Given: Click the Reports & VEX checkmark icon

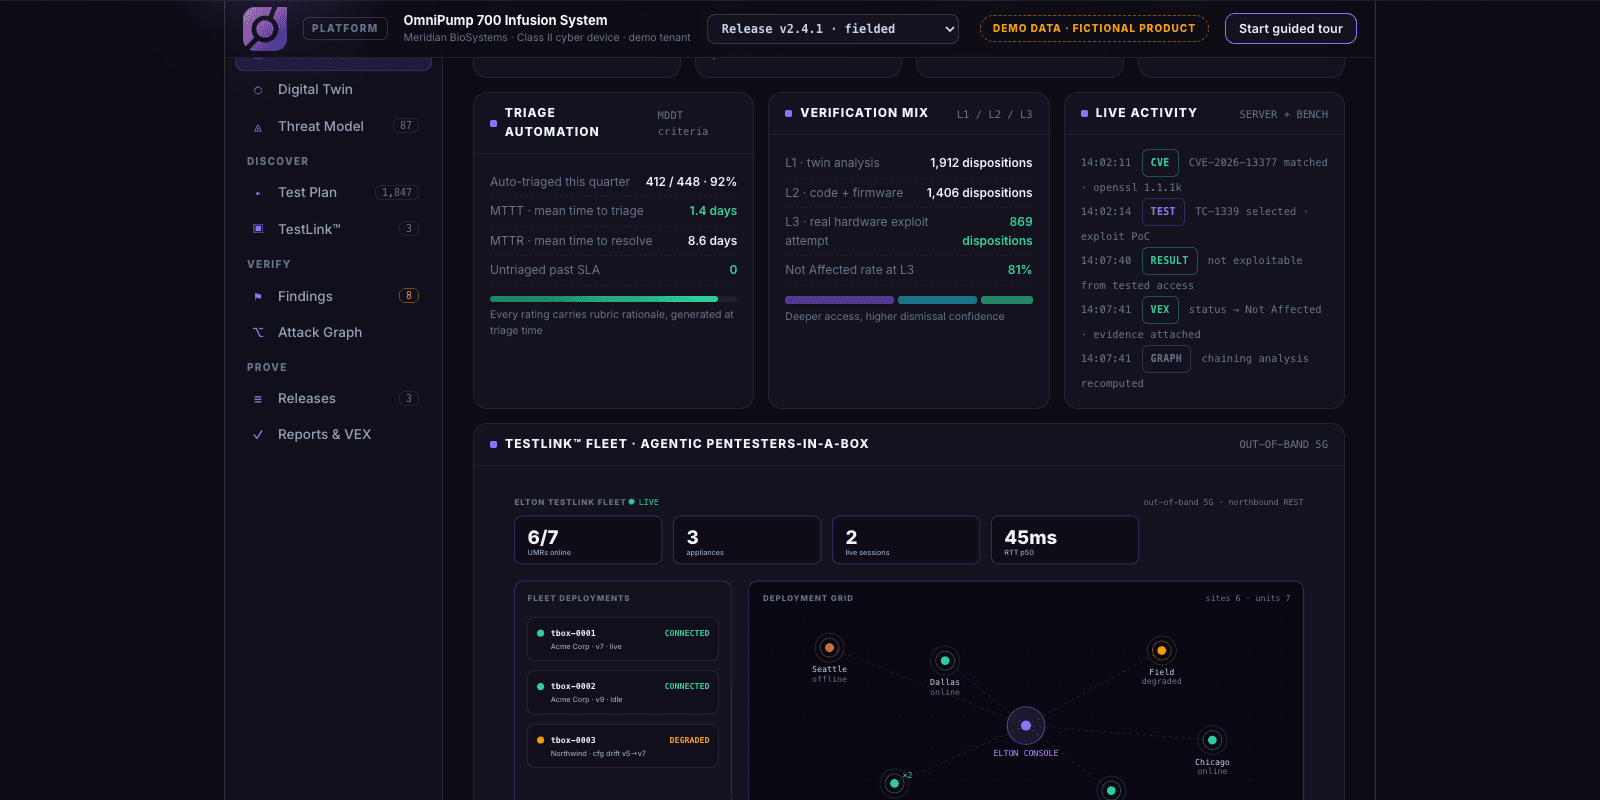Looking at the screenshot, I should pos(258,435).
